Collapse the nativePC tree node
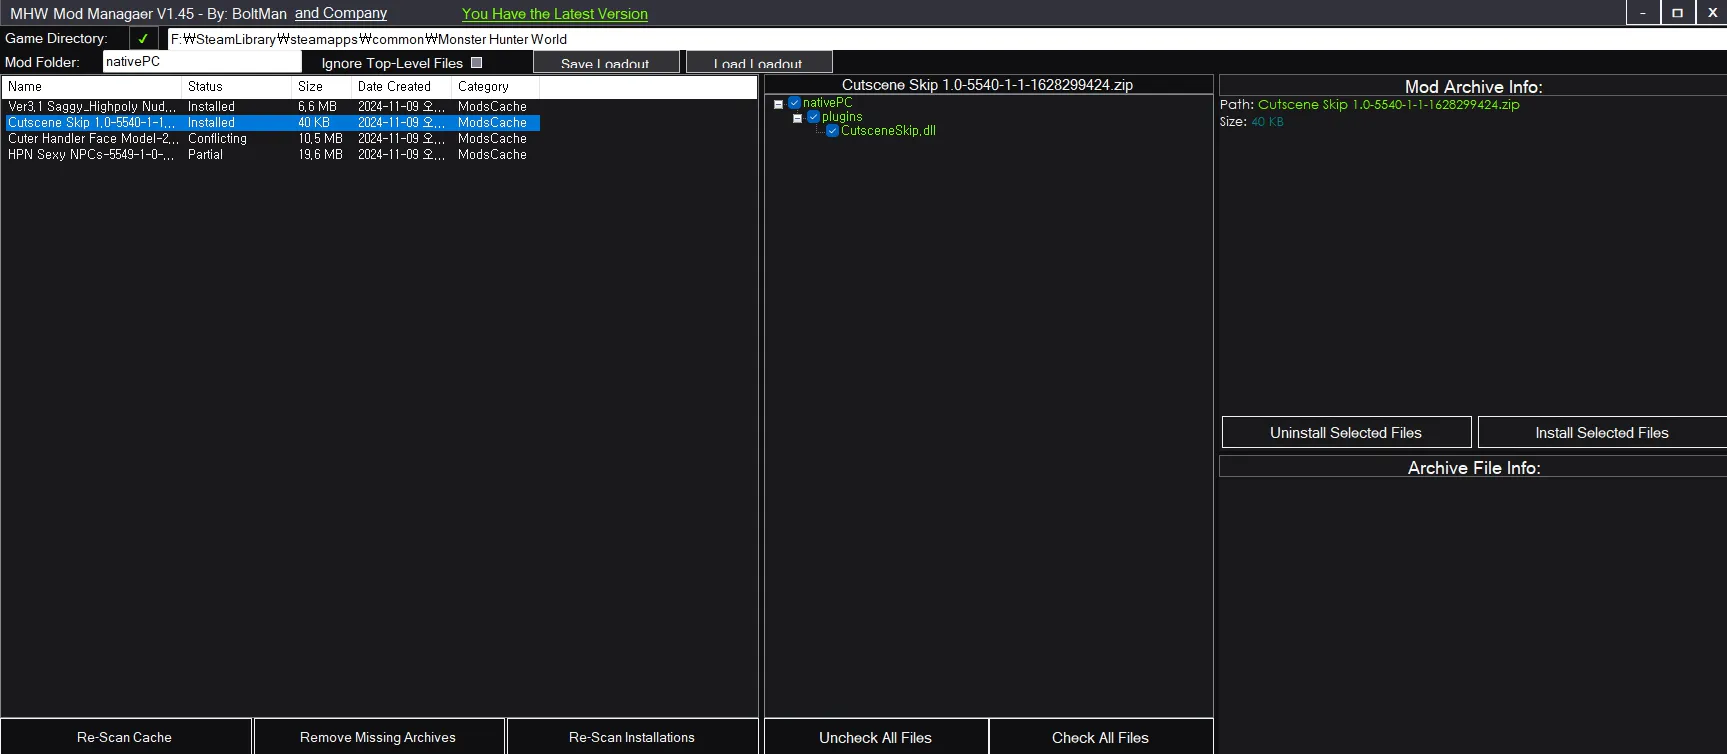Image resolution: width=1727 pixels, height=754 pixels. point(778,104)
